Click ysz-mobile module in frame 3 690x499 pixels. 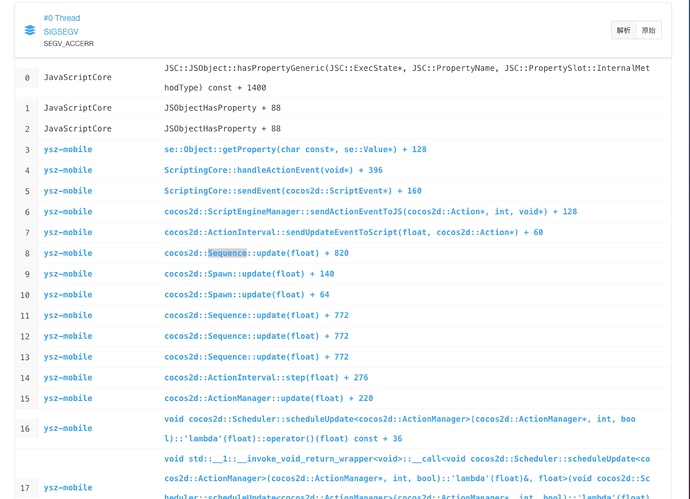(68, 149)
